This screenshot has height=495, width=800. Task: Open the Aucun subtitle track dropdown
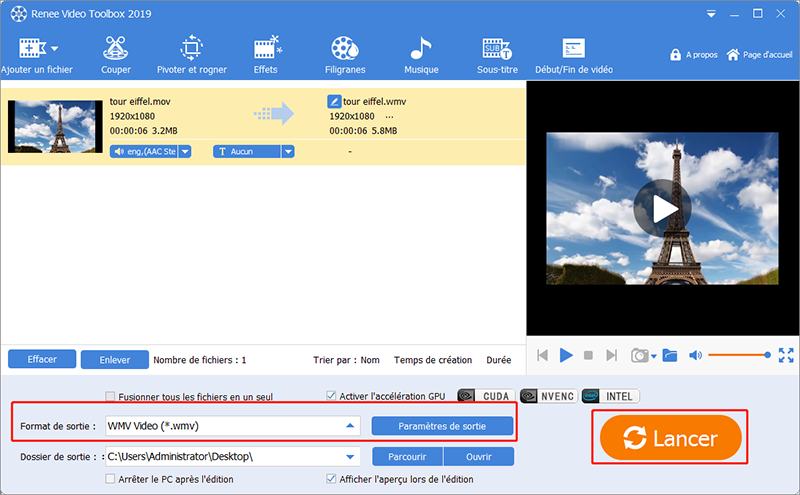tap(288, 151)
